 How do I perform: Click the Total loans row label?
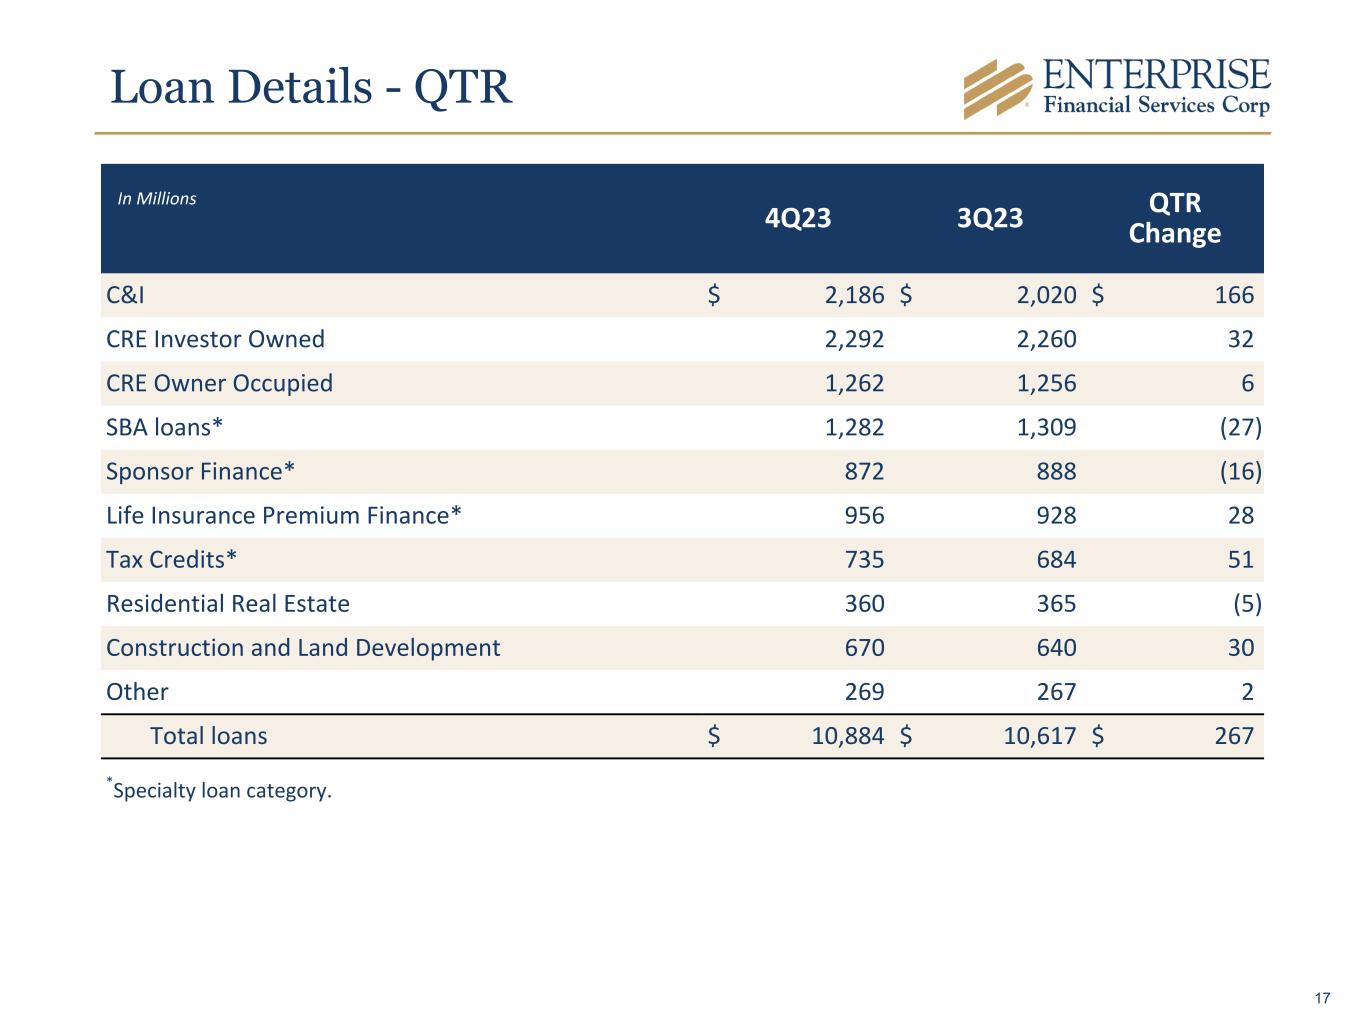coord(209,736)
